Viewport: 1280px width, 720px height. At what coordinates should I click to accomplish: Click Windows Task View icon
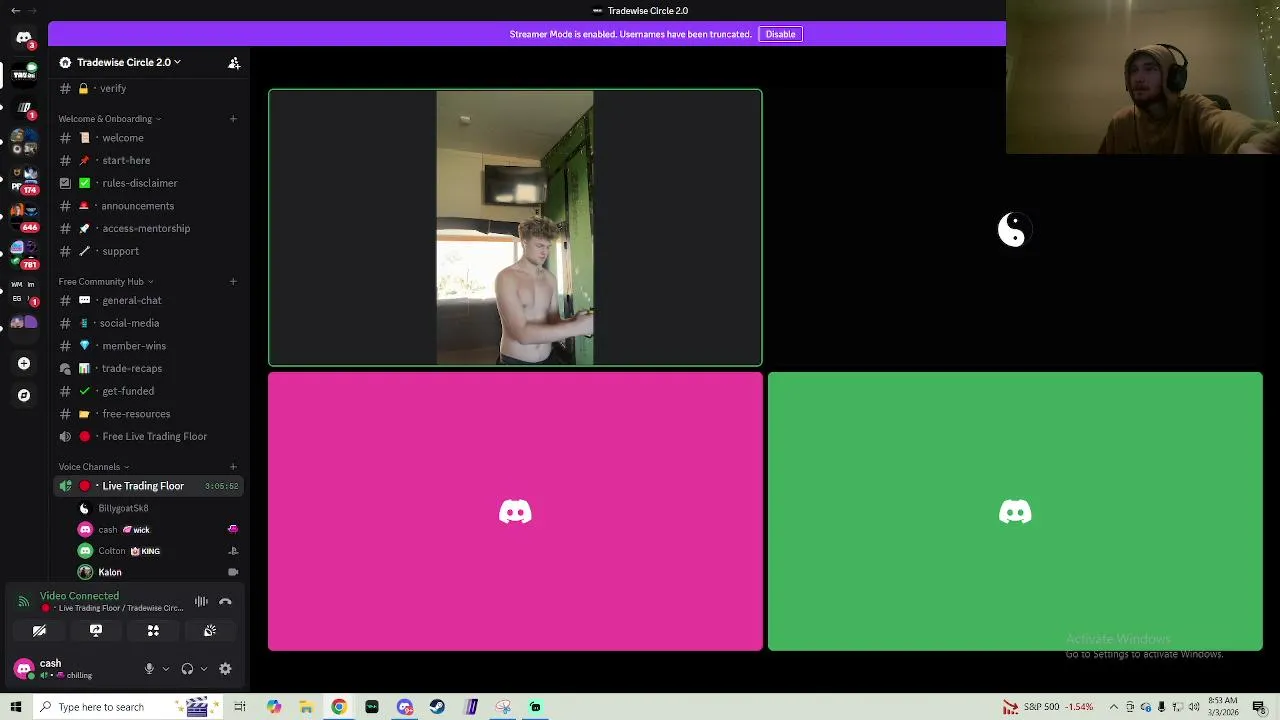click(240, 707)
